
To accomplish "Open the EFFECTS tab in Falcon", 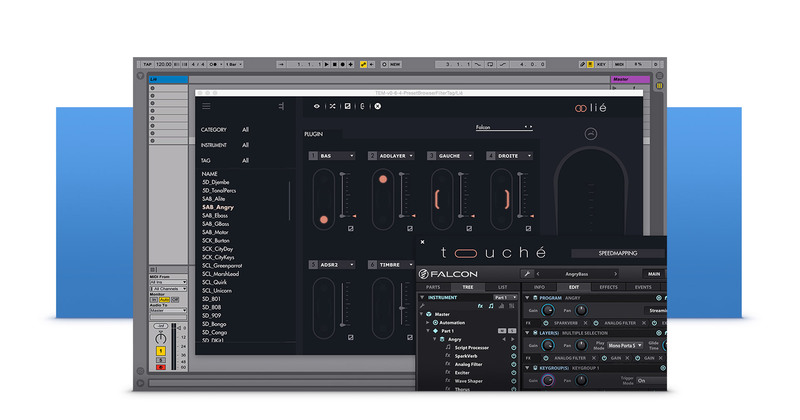I will (x=608, y=287).
